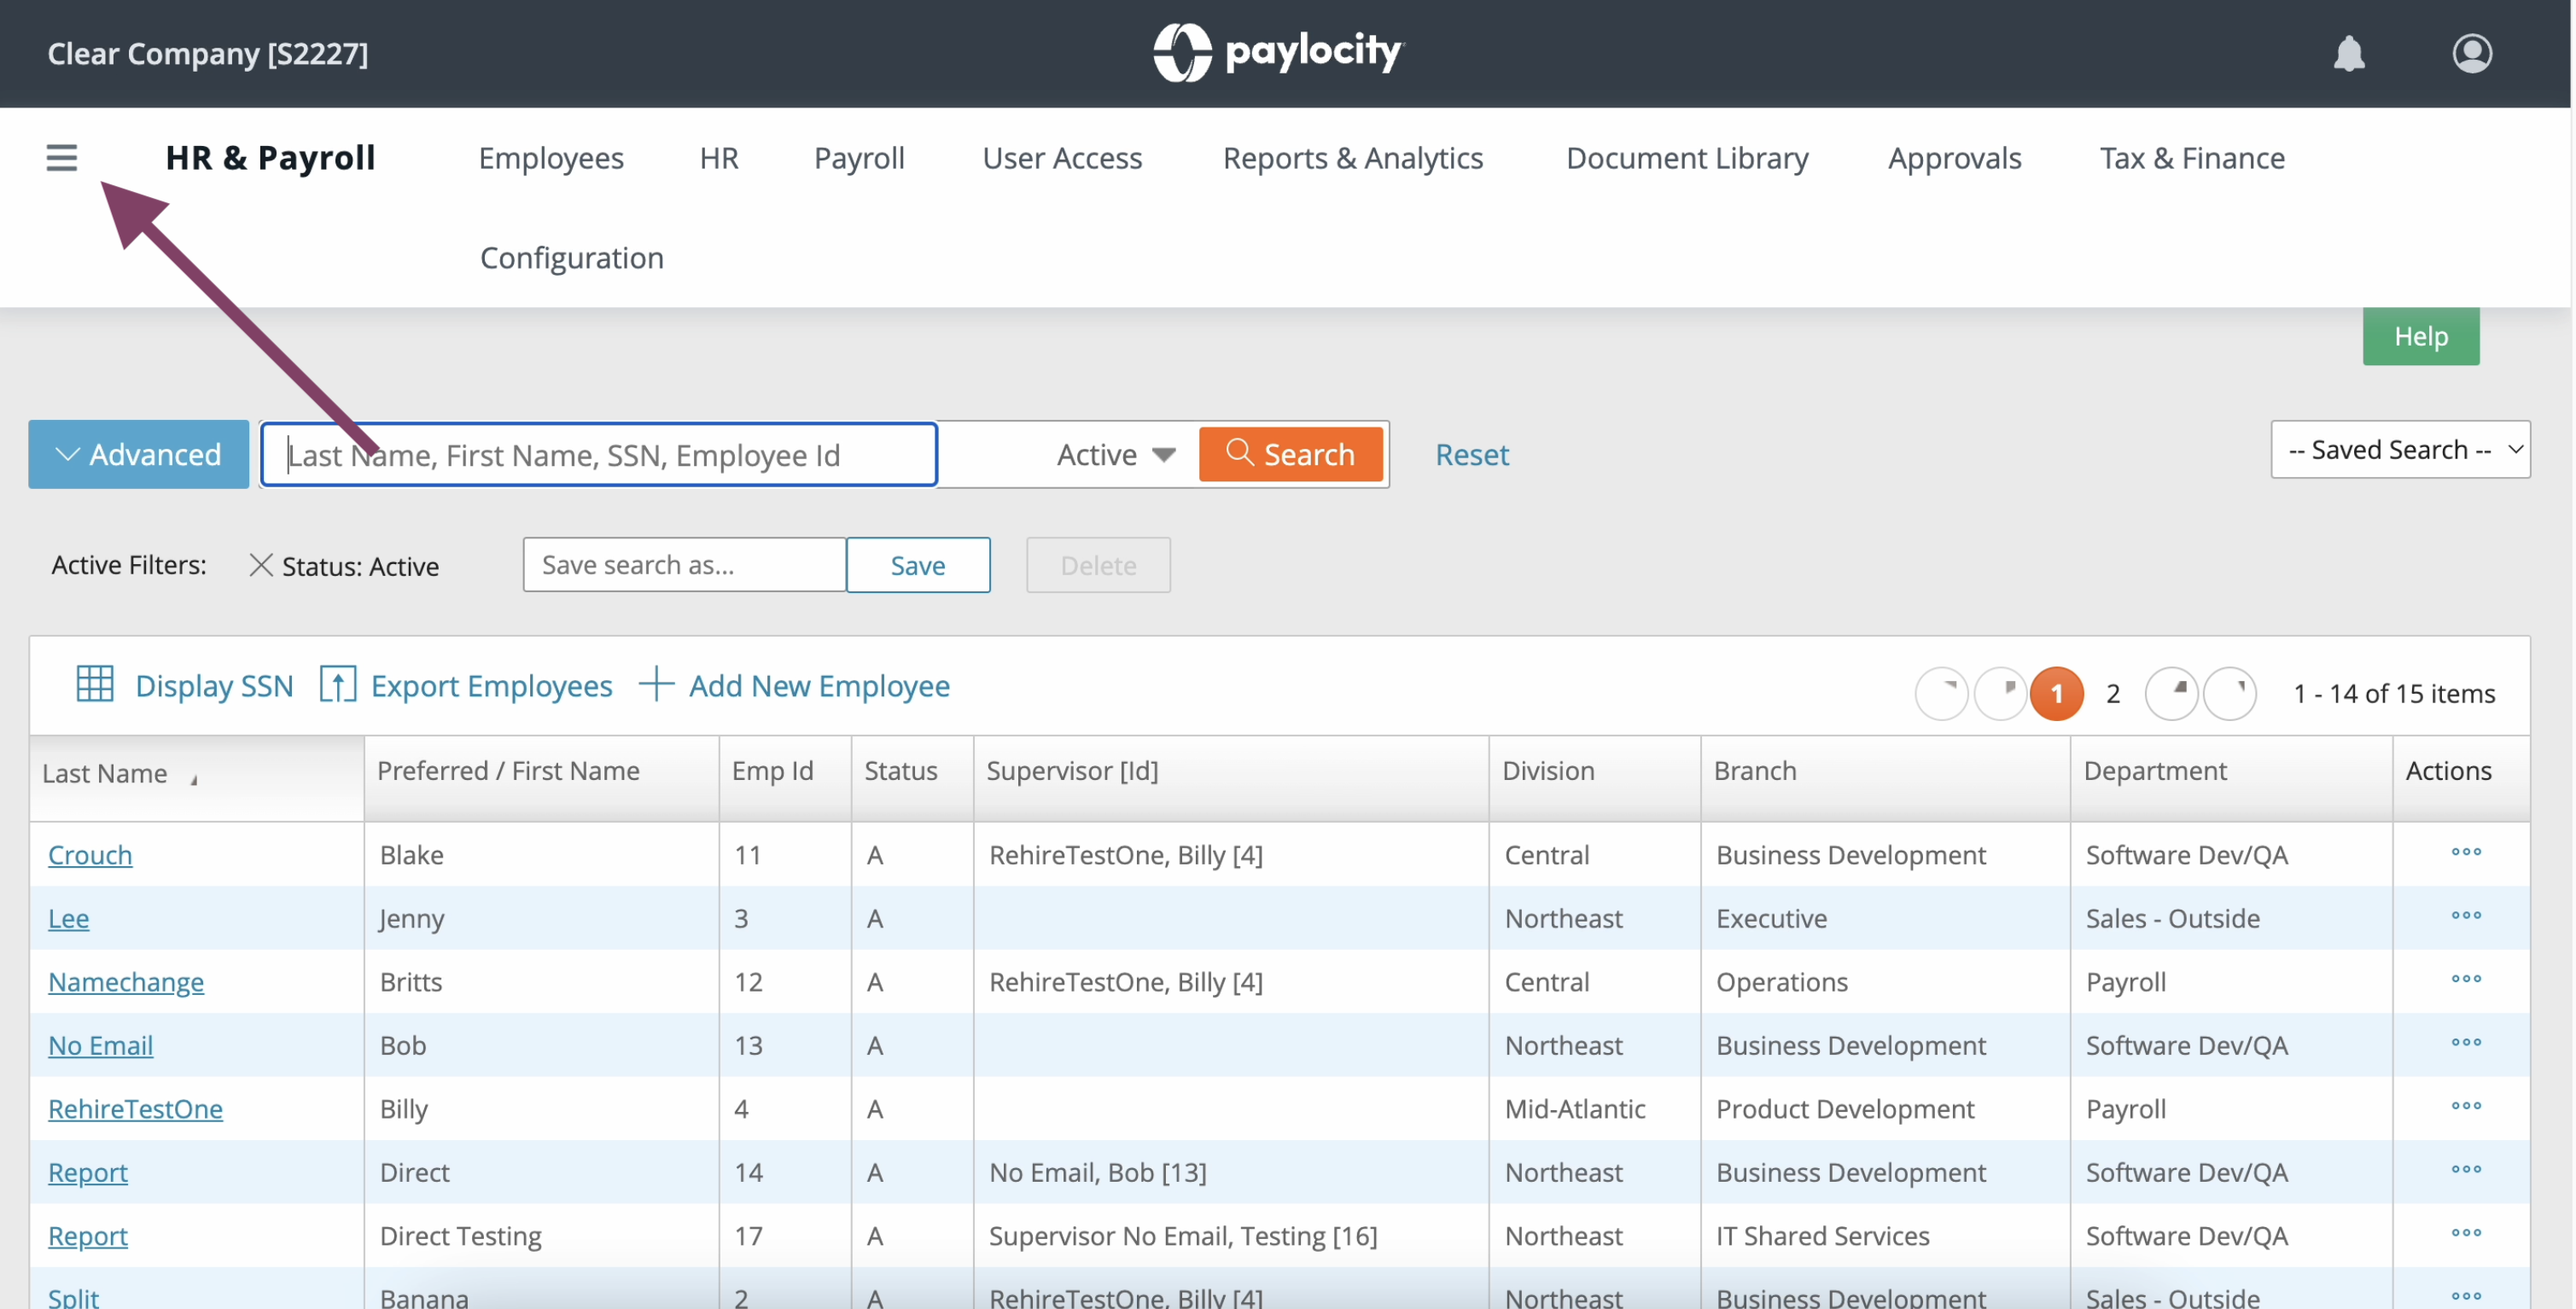Open employee Namechange record
Screen dimensions: 2576x1309
pyautogui.click(x=126, y=982)
